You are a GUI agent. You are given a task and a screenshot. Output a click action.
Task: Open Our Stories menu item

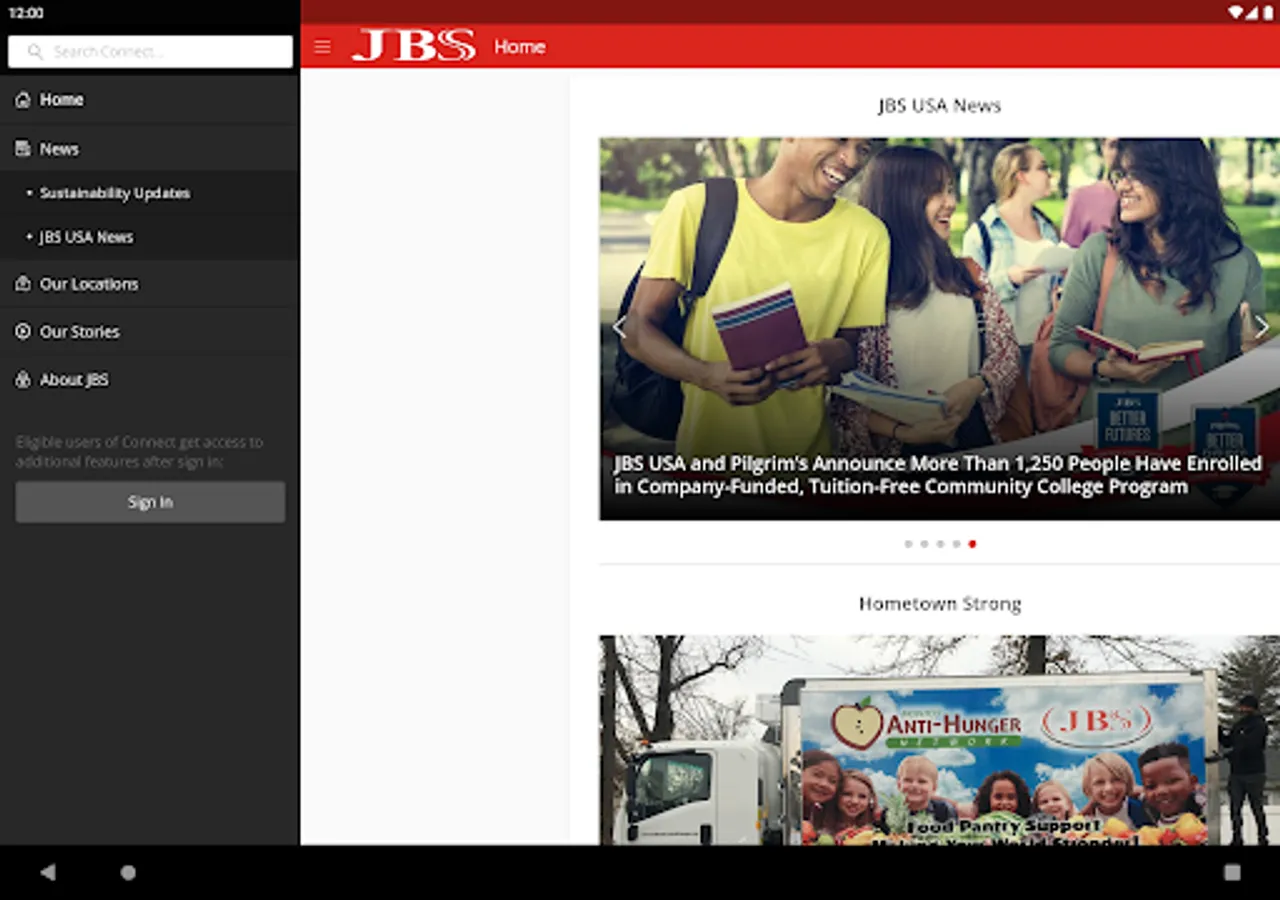(150, 332)
